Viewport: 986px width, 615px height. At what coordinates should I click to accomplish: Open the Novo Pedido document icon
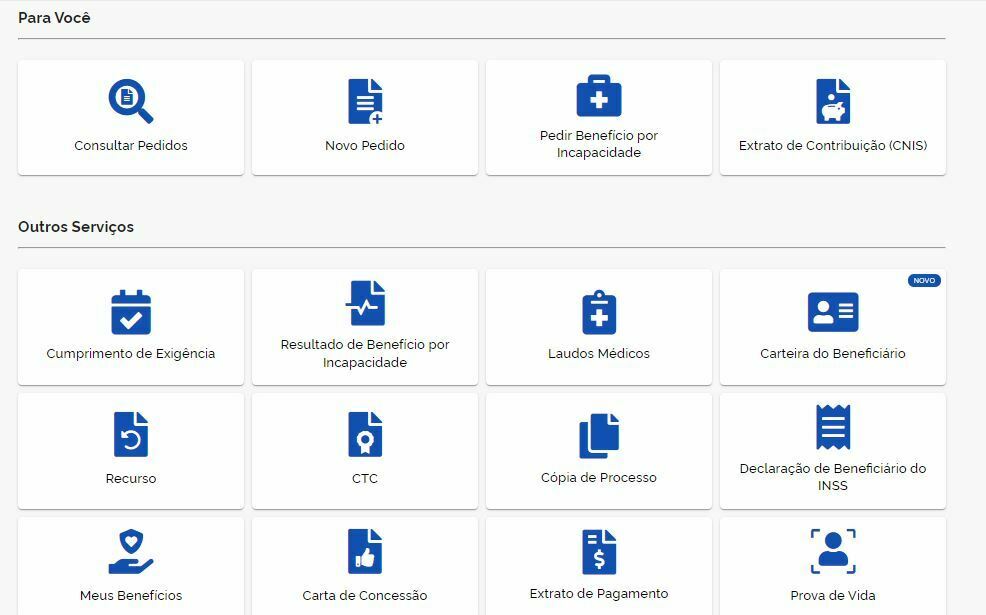(x=365, y=101)
